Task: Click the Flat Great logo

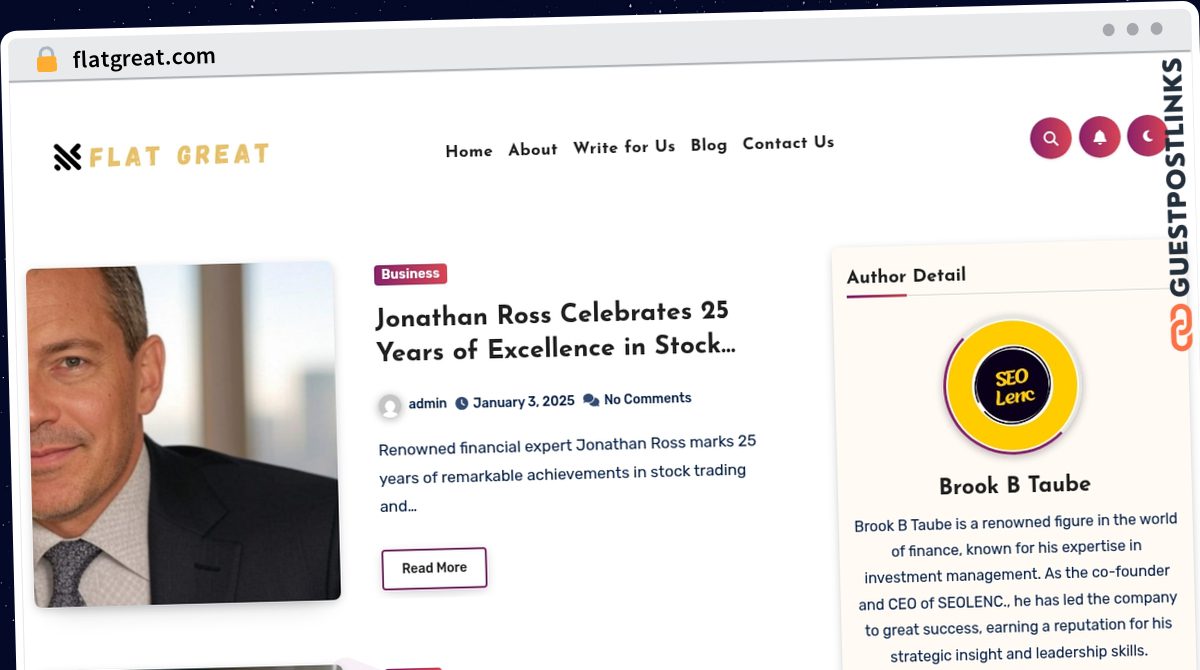Action: coord(161,156)
